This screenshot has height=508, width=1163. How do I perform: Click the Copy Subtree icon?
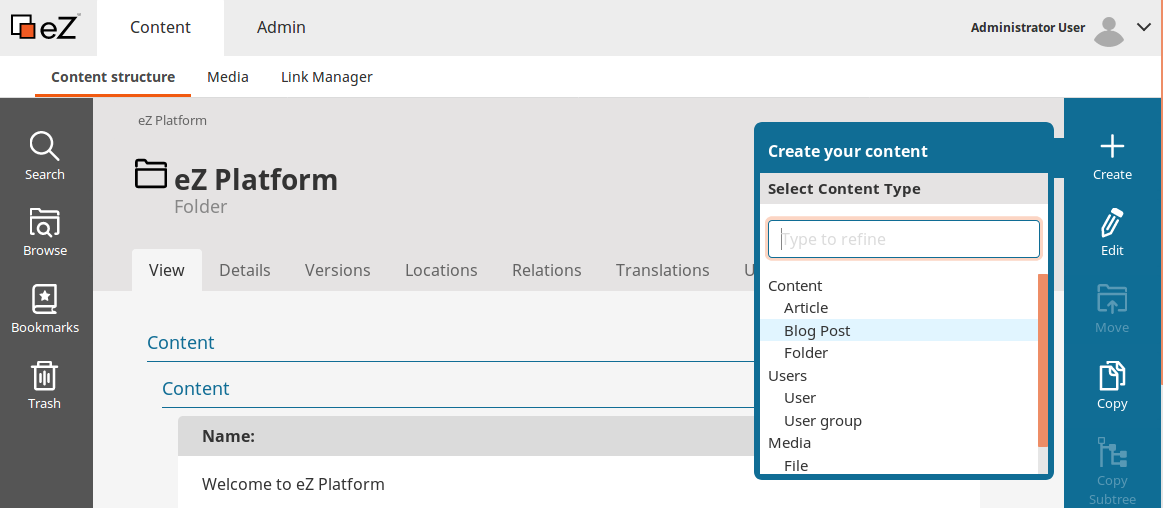tap(1112, 453)
